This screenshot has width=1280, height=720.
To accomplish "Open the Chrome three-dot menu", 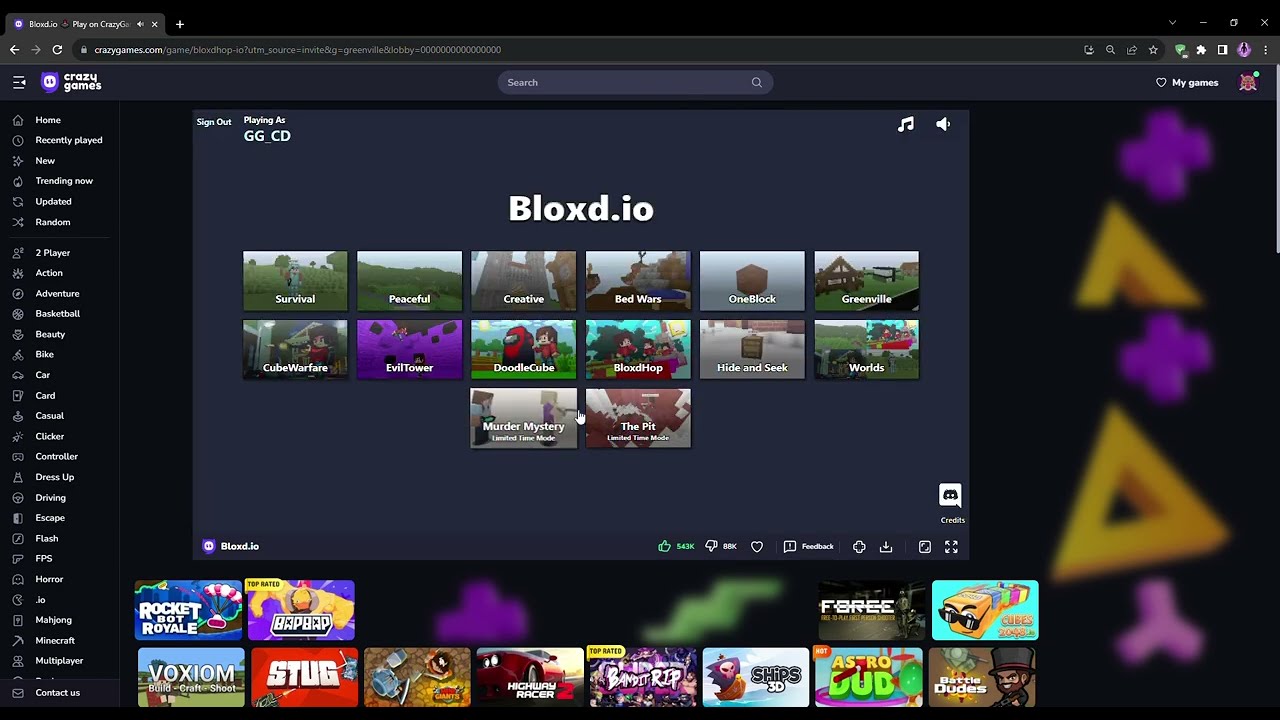I will click(1266, 50).
